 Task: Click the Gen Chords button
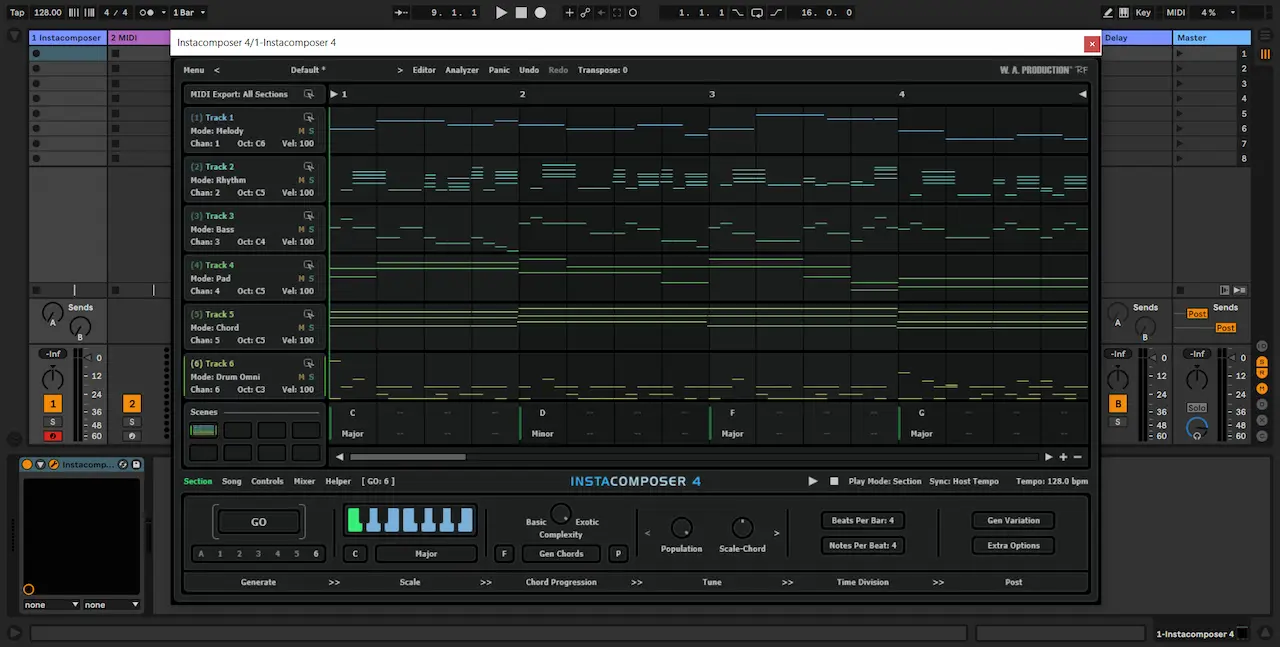[561, 553]
